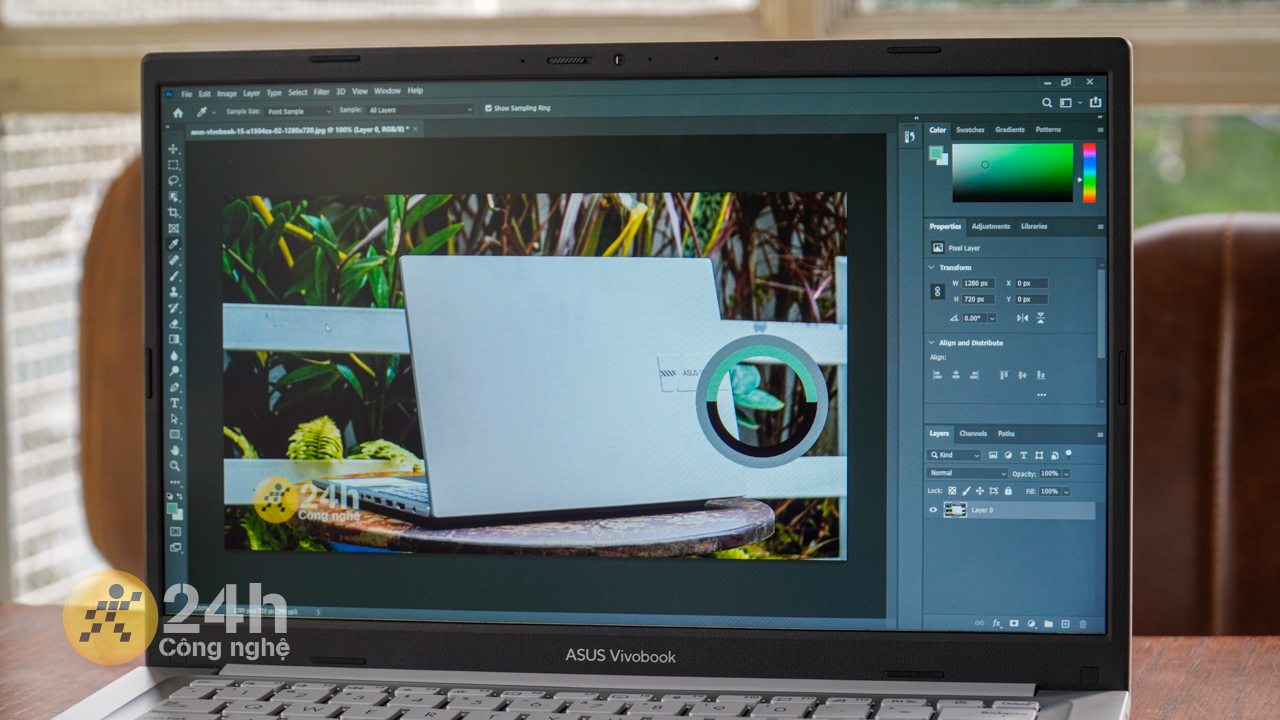This screenshot has width=1280, height=720.
Task: Click the color field picker
Action: click(1012, 173)
